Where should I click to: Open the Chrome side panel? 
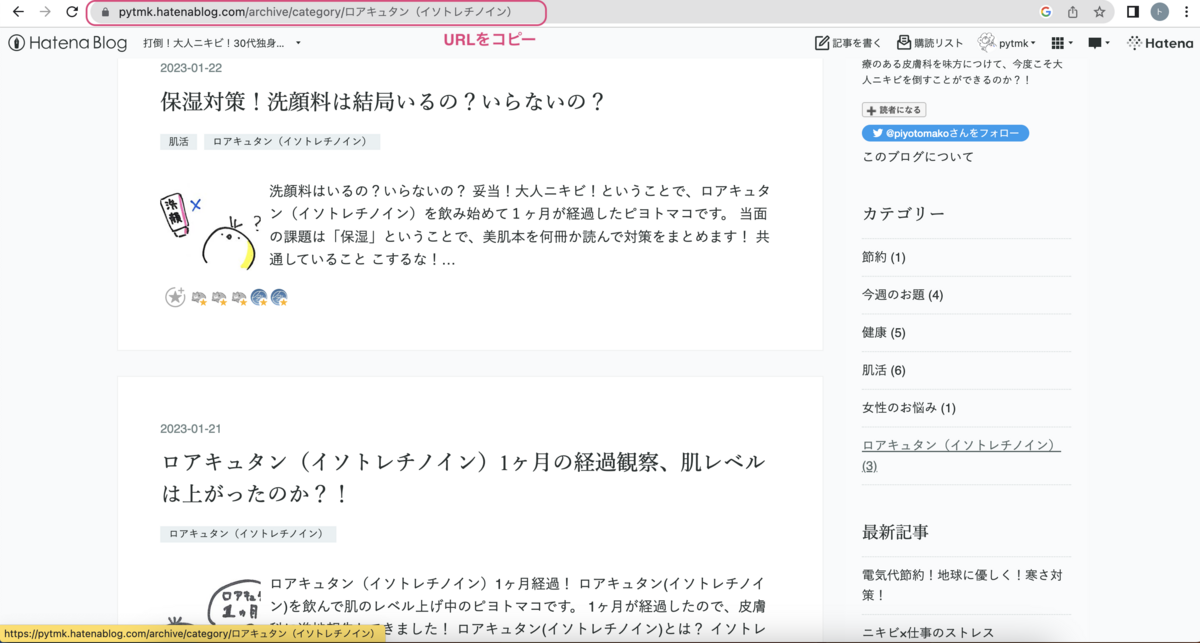coord(1133,12)
